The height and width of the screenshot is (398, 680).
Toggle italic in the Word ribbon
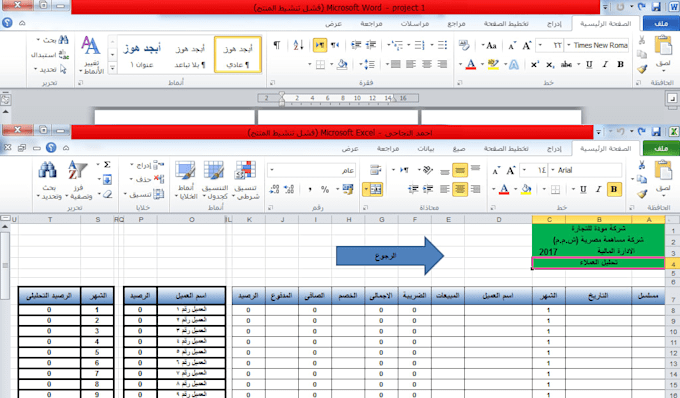(x=605, y=65)
